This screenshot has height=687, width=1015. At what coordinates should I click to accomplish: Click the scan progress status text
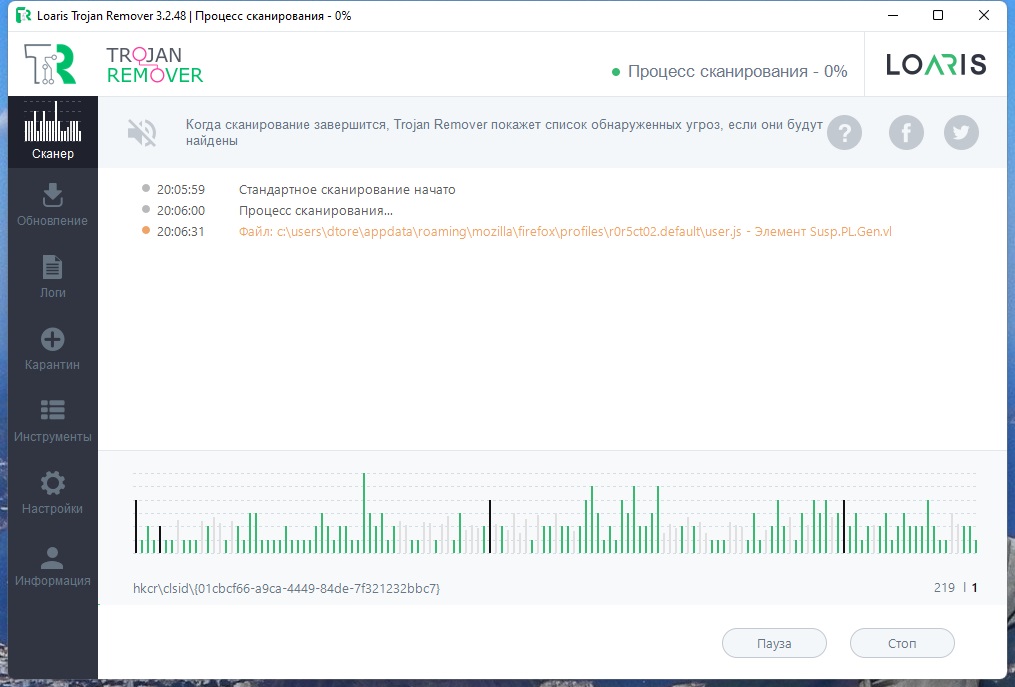(737, 71)
